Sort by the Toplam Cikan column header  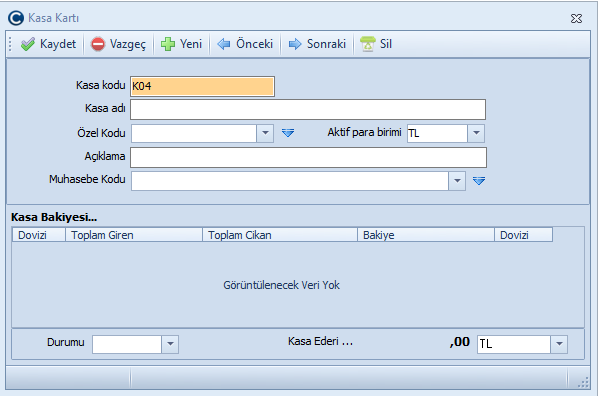280,235
